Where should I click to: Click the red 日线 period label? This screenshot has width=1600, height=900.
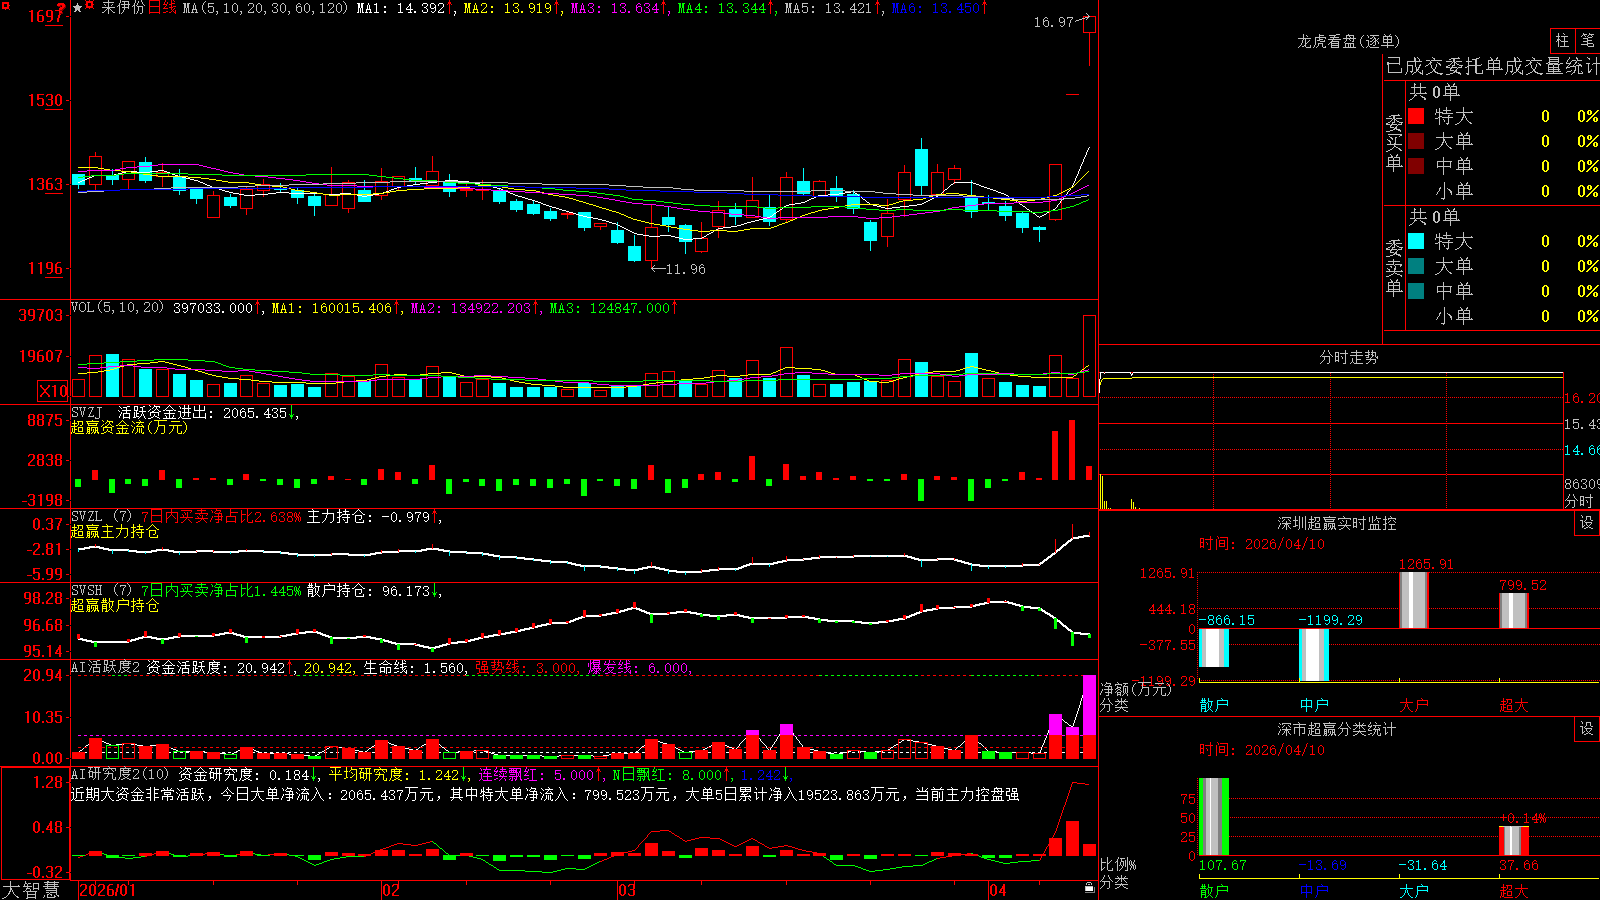pos(163,8)
